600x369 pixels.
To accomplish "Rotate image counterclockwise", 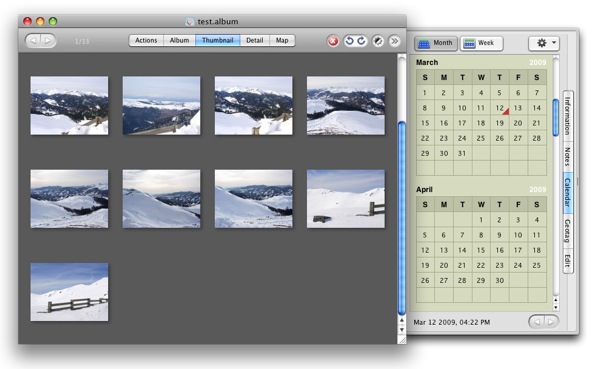I will (x=349, y=41).
